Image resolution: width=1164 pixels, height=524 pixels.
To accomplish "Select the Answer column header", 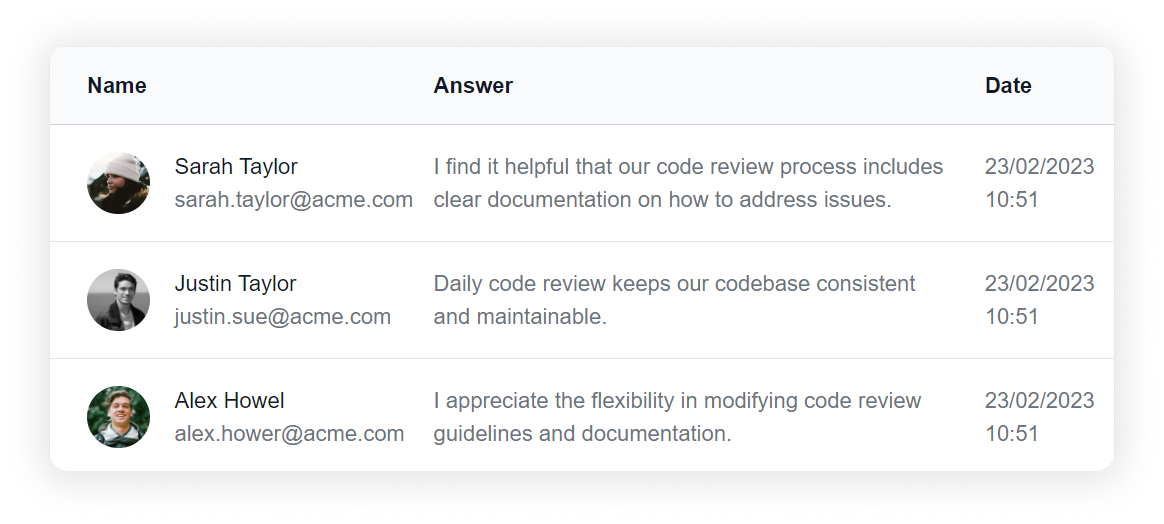I will coord(473,85).
